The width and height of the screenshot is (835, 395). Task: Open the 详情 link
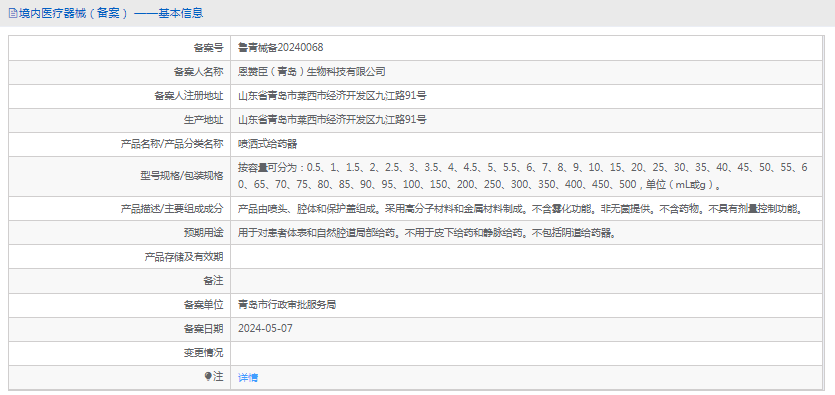coord(248,378)
